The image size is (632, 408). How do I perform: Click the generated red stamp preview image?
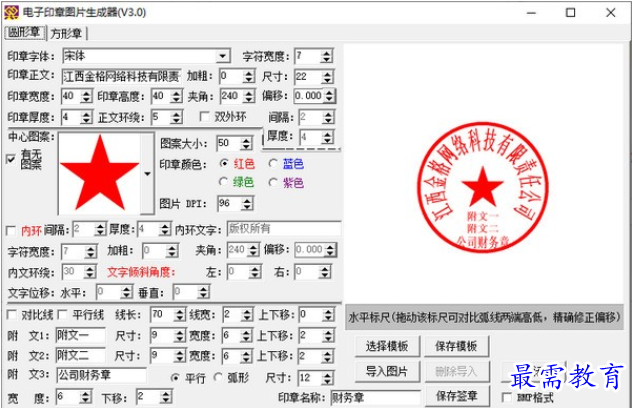point(482,187)
